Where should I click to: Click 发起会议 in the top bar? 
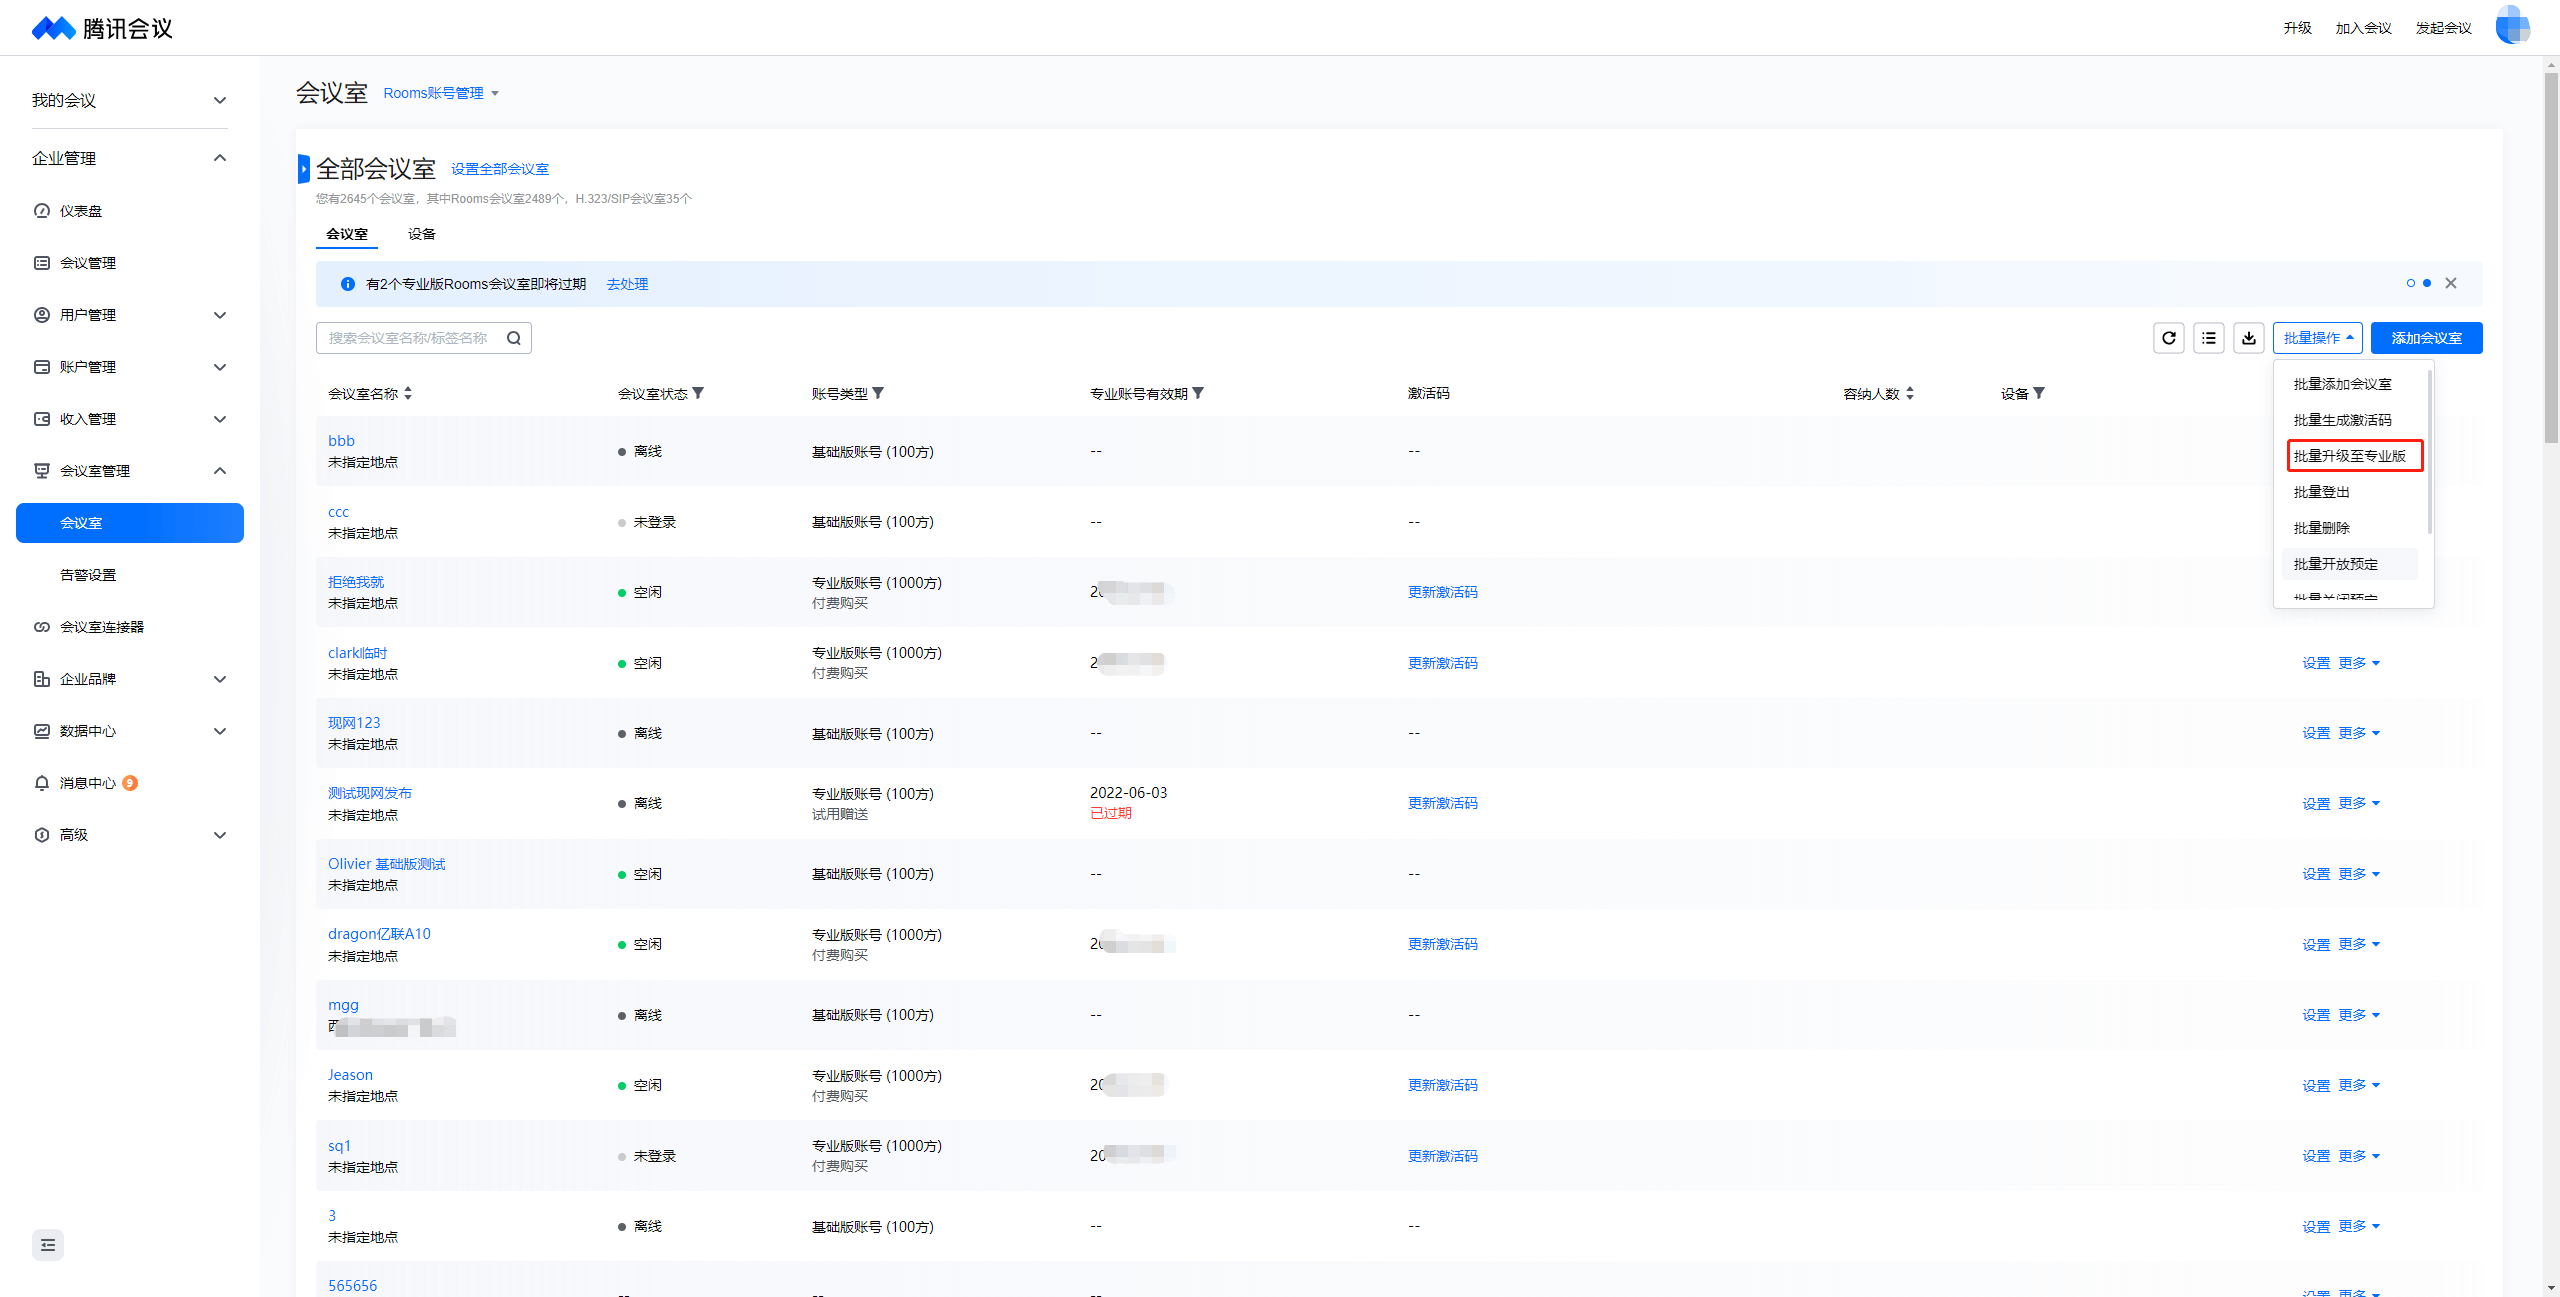[x=2443, y=28]
